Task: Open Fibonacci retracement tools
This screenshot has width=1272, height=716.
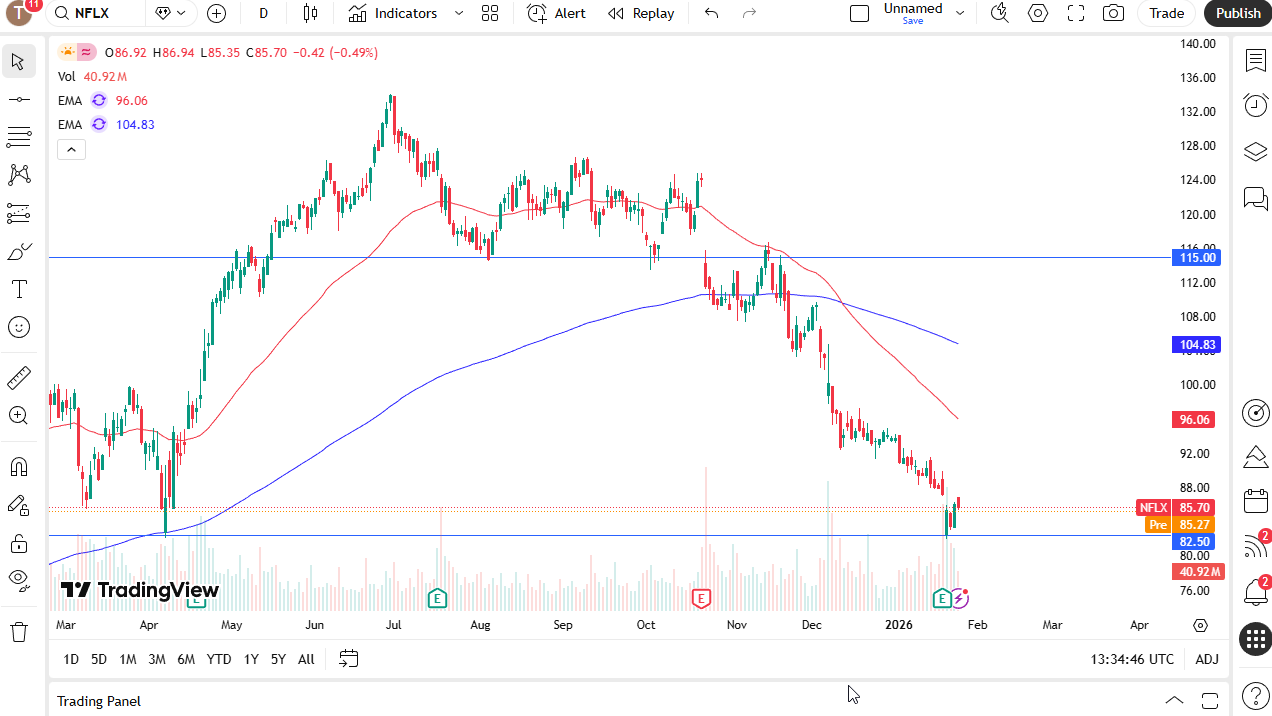Action: (x=18, y=137)
